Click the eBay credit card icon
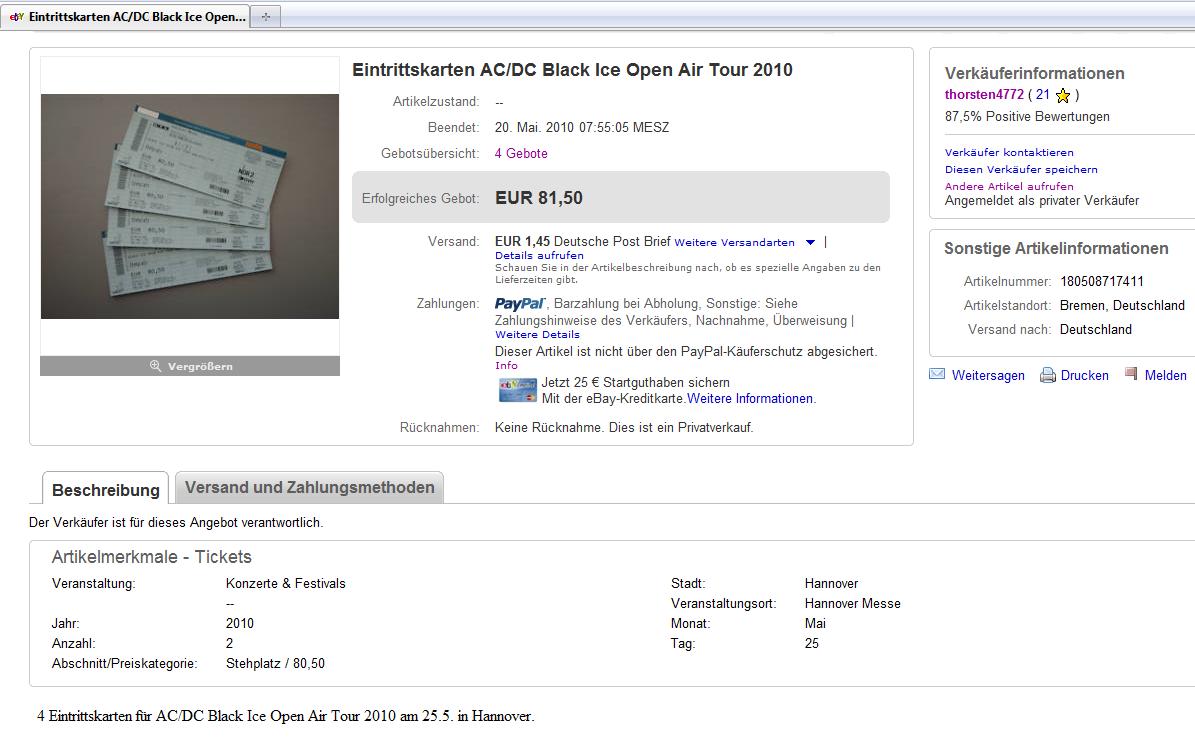1195x752 pixels. (x=518, y=390)
